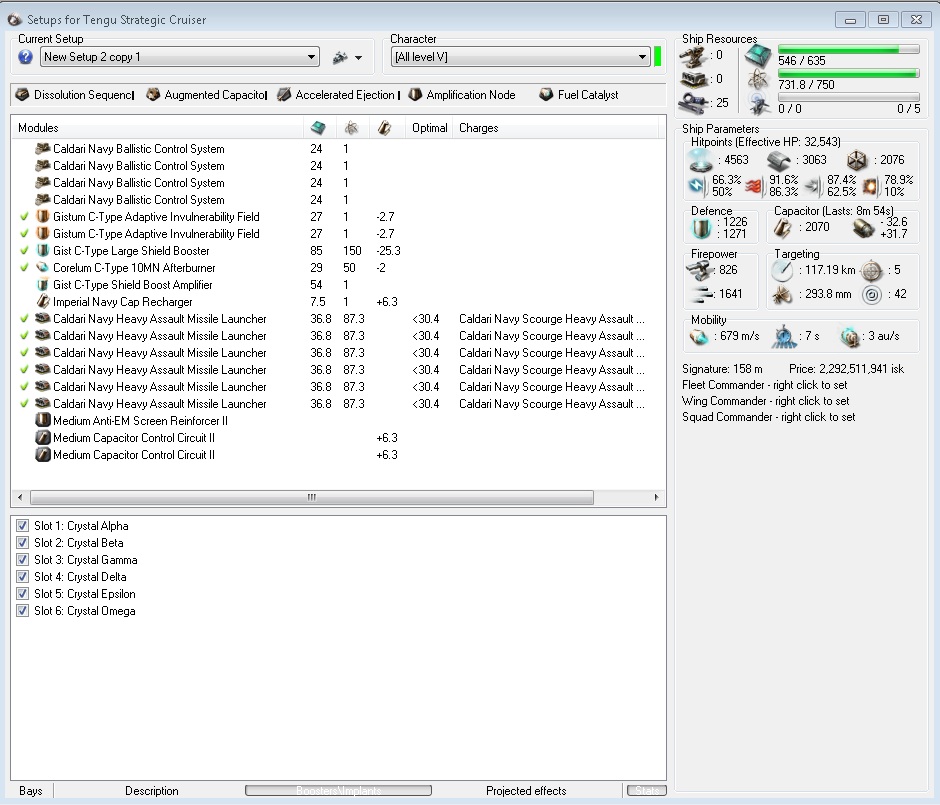Click the blue help question mark icon

tap(26, 57)
